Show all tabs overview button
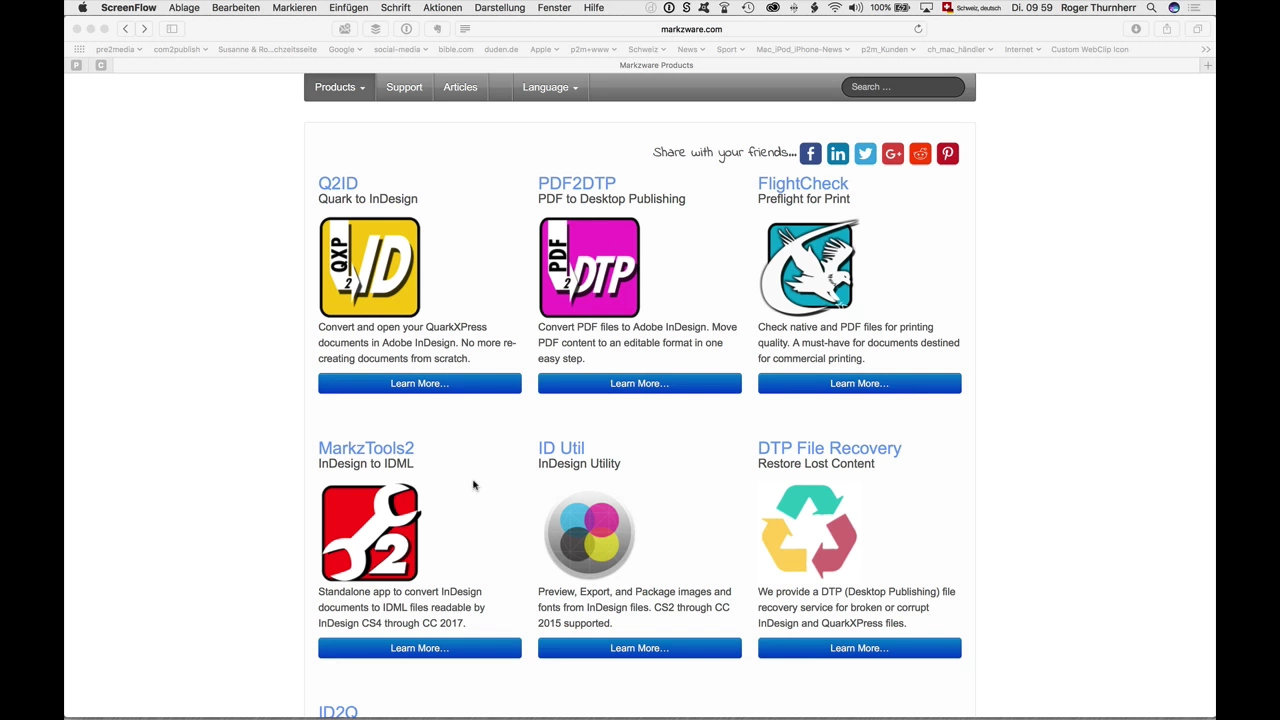The height and width of the screenshot is (720, 1280). [x=1198, y=29]
